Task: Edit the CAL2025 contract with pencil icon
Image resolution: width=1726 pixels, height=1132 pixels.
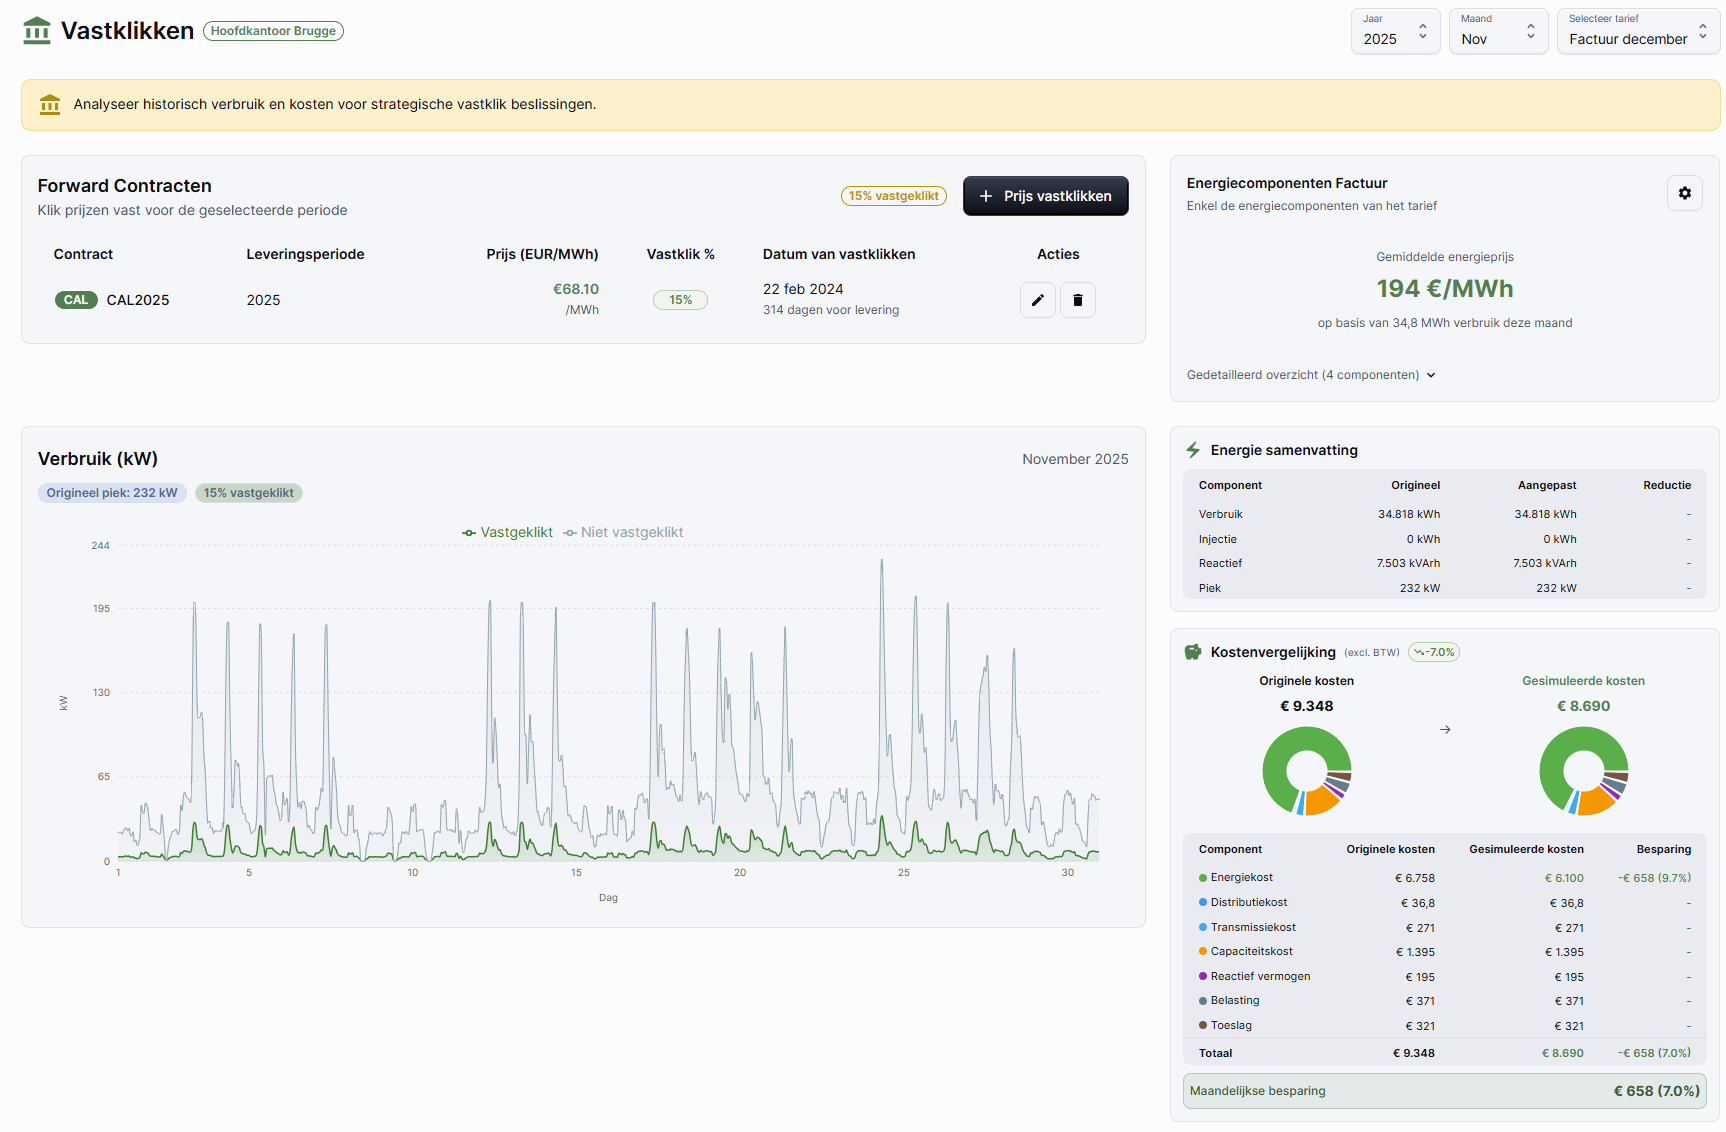Action: tap(1038, 300)
